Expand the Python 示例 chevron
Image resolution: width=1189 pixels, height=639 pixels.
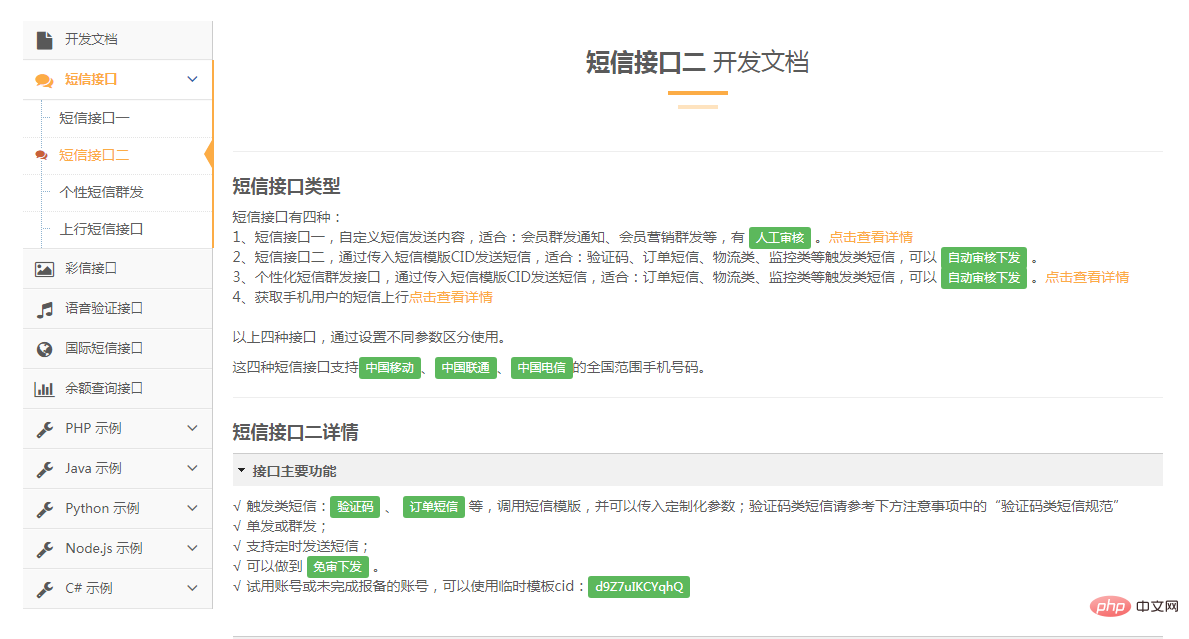(x=193, y=509)
